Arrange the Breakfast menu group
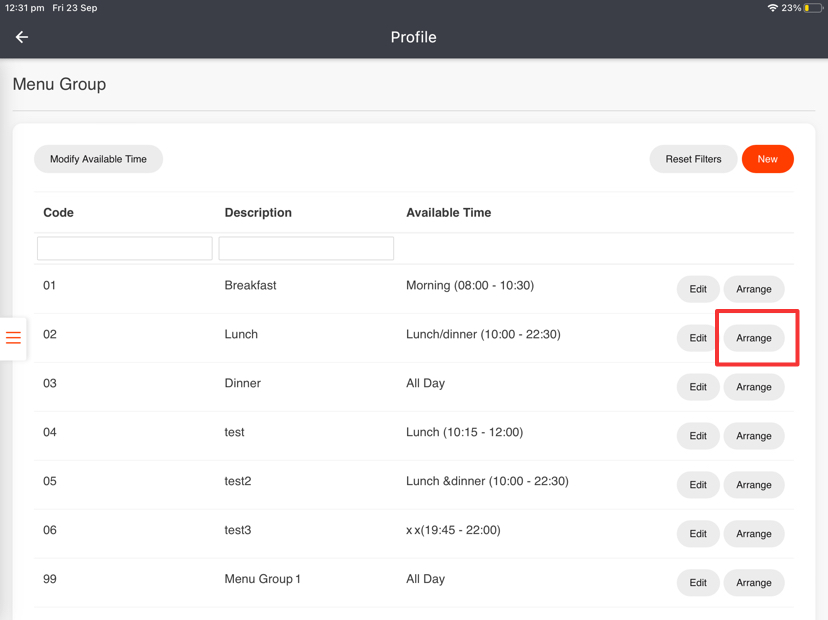The image size is (828, 620). [x=753, y=289]
